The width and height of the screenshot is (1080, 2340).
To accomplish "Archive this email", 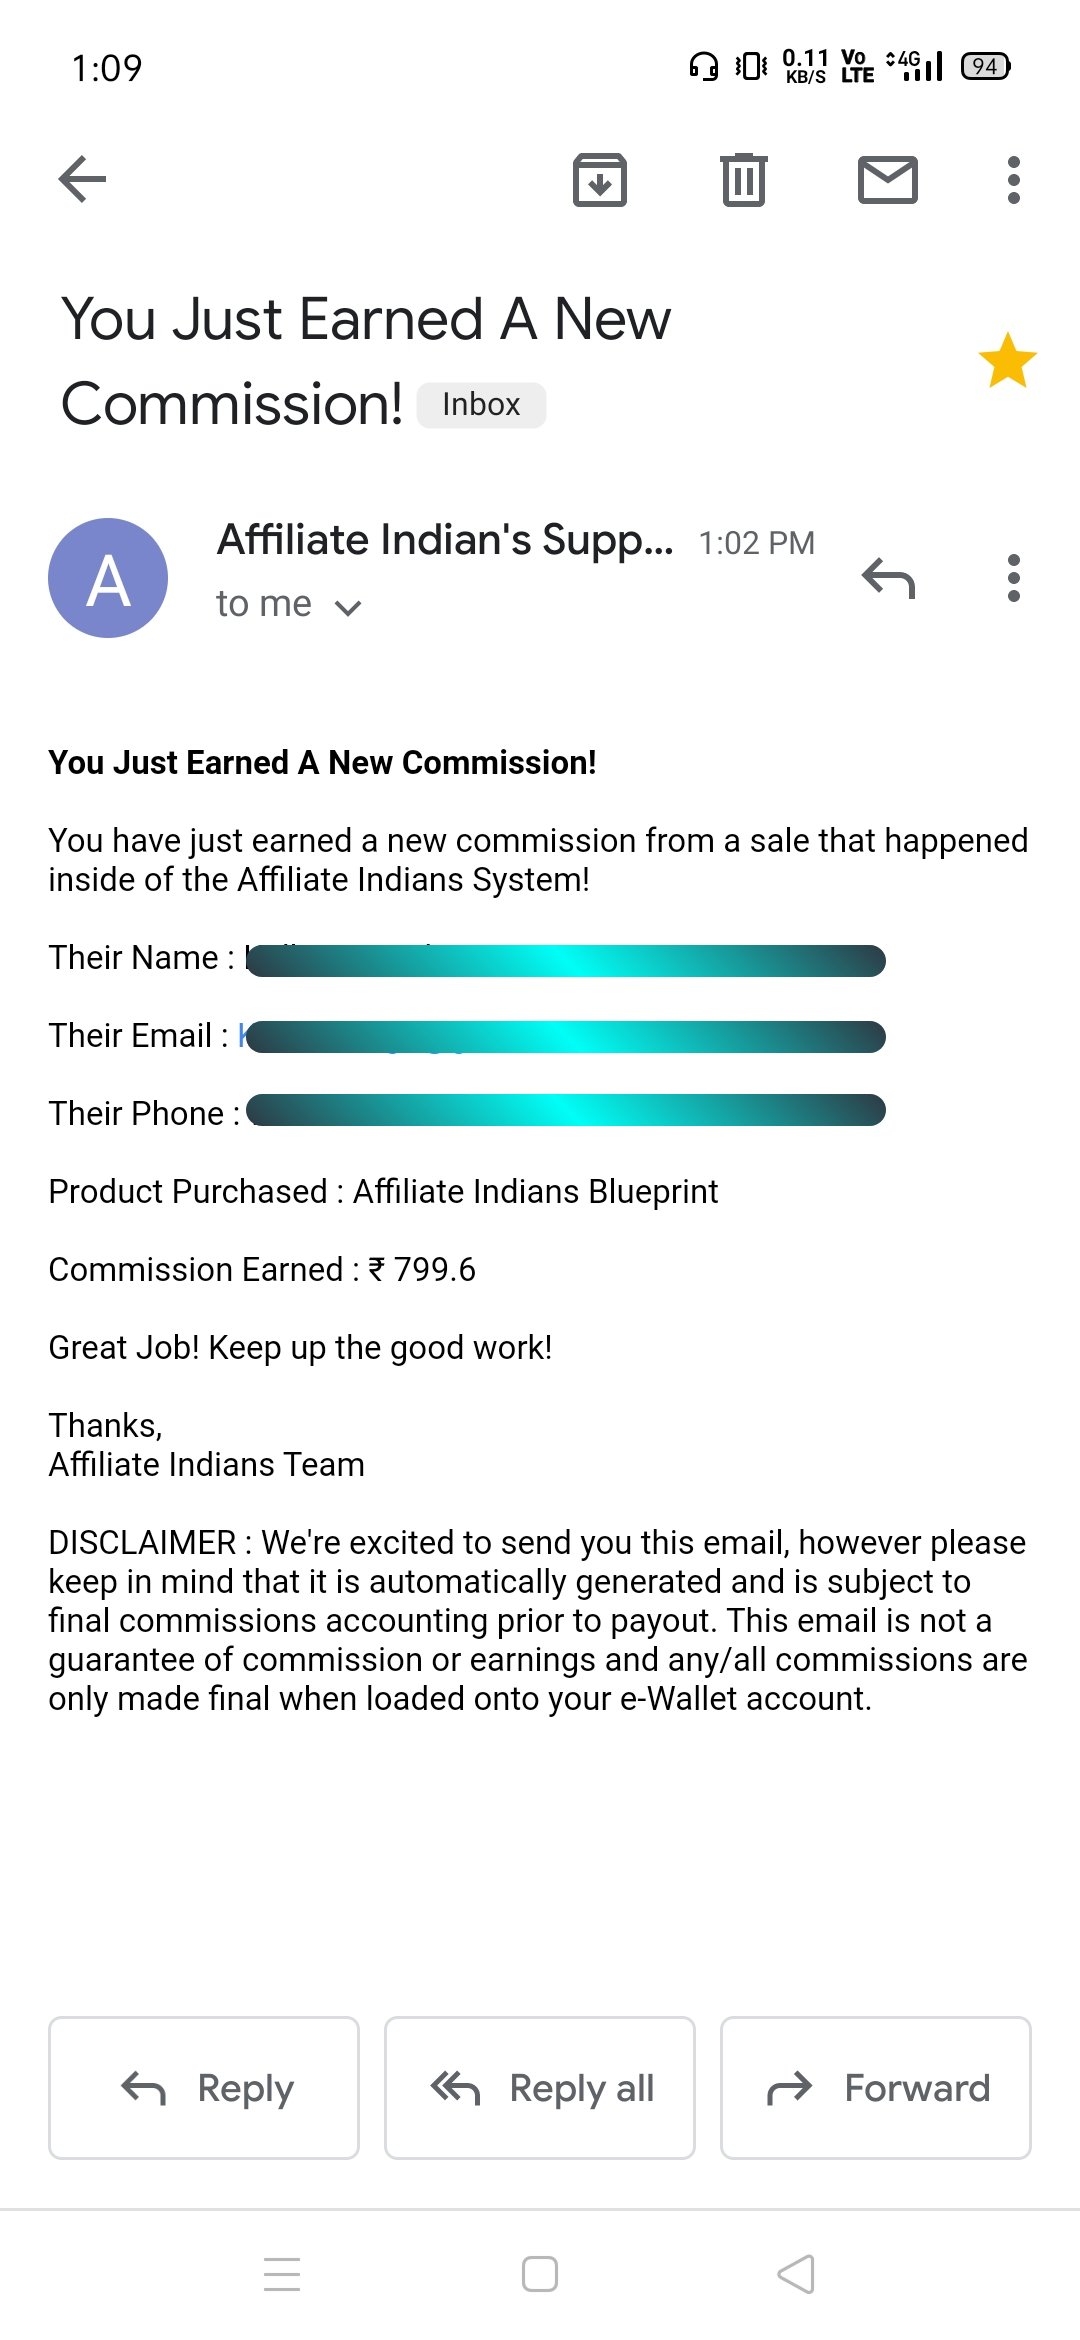I will (x=599, y=180).
